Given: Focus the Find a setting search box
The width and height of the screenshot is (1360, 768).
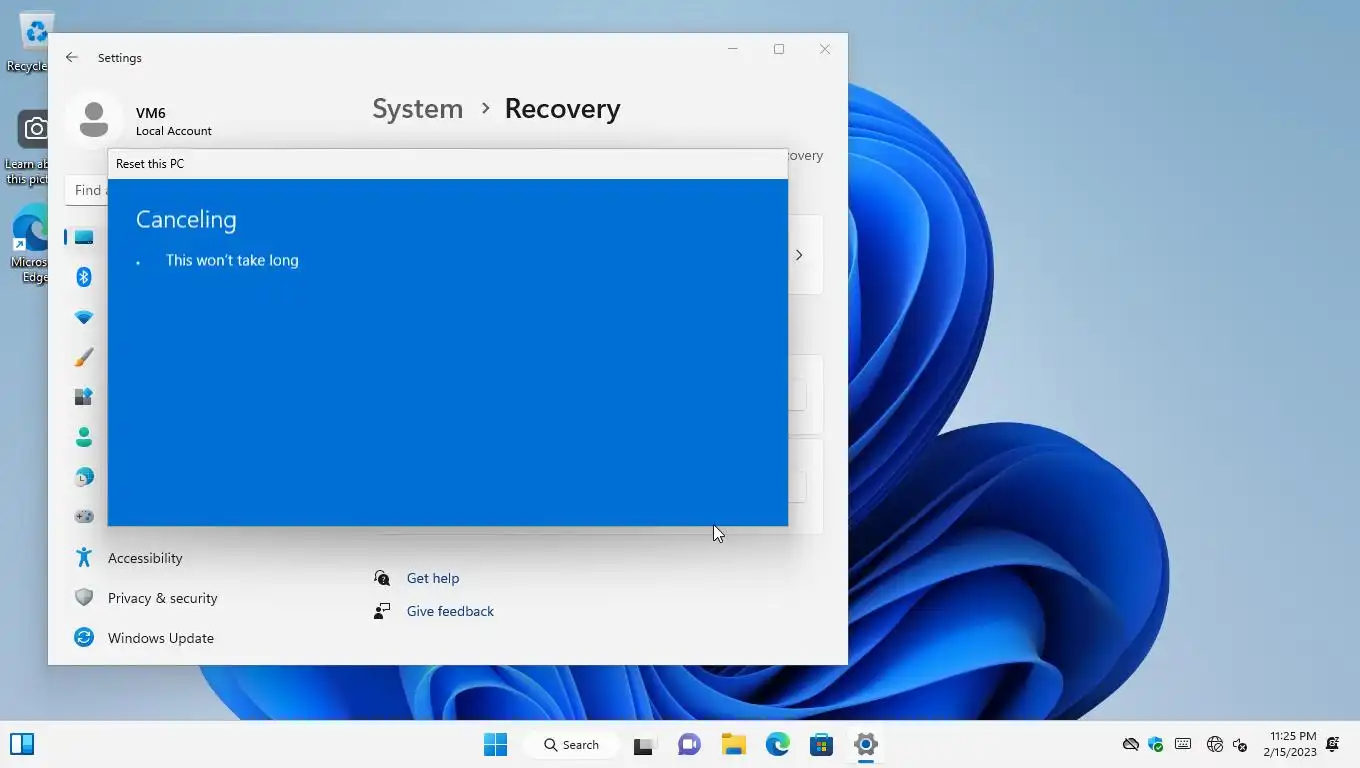Looking at the screenshot, I should [87, 190].
